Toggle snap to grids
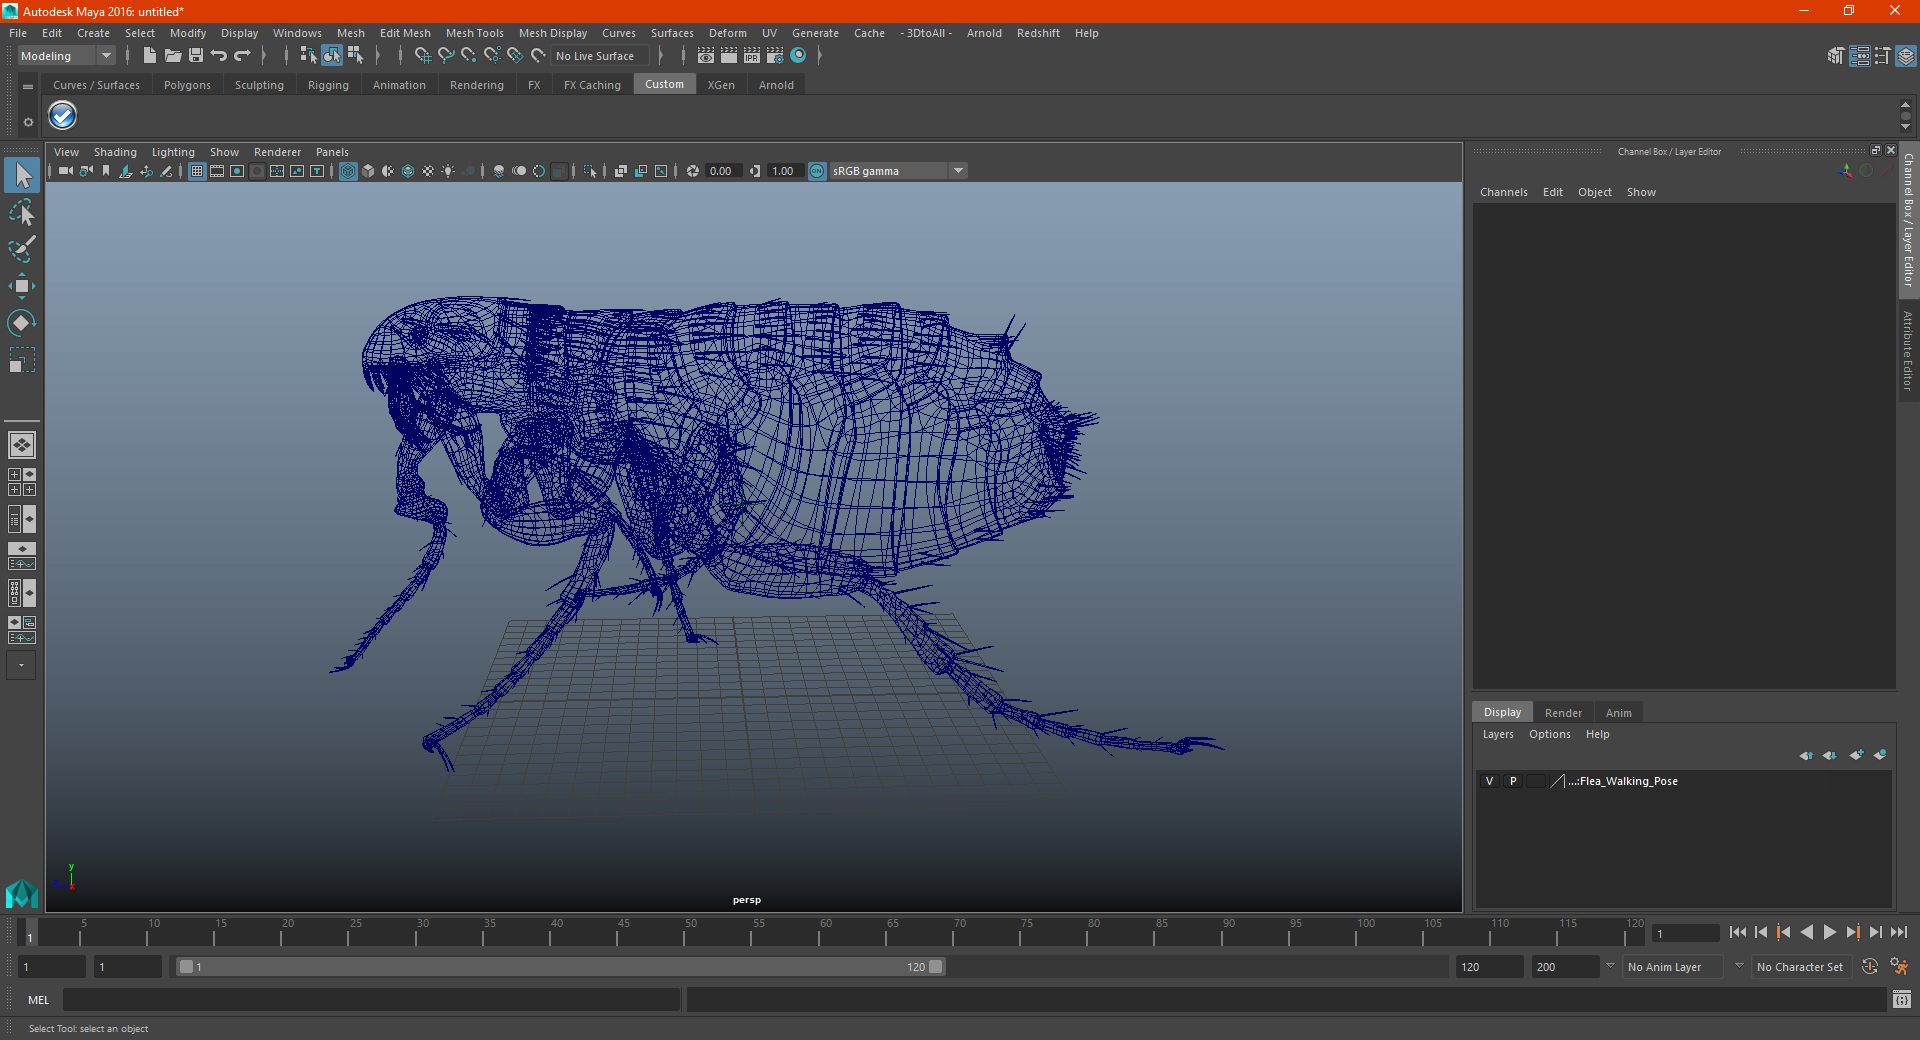The height and width of the screenshot is (1040, 1920). point(422,56)
